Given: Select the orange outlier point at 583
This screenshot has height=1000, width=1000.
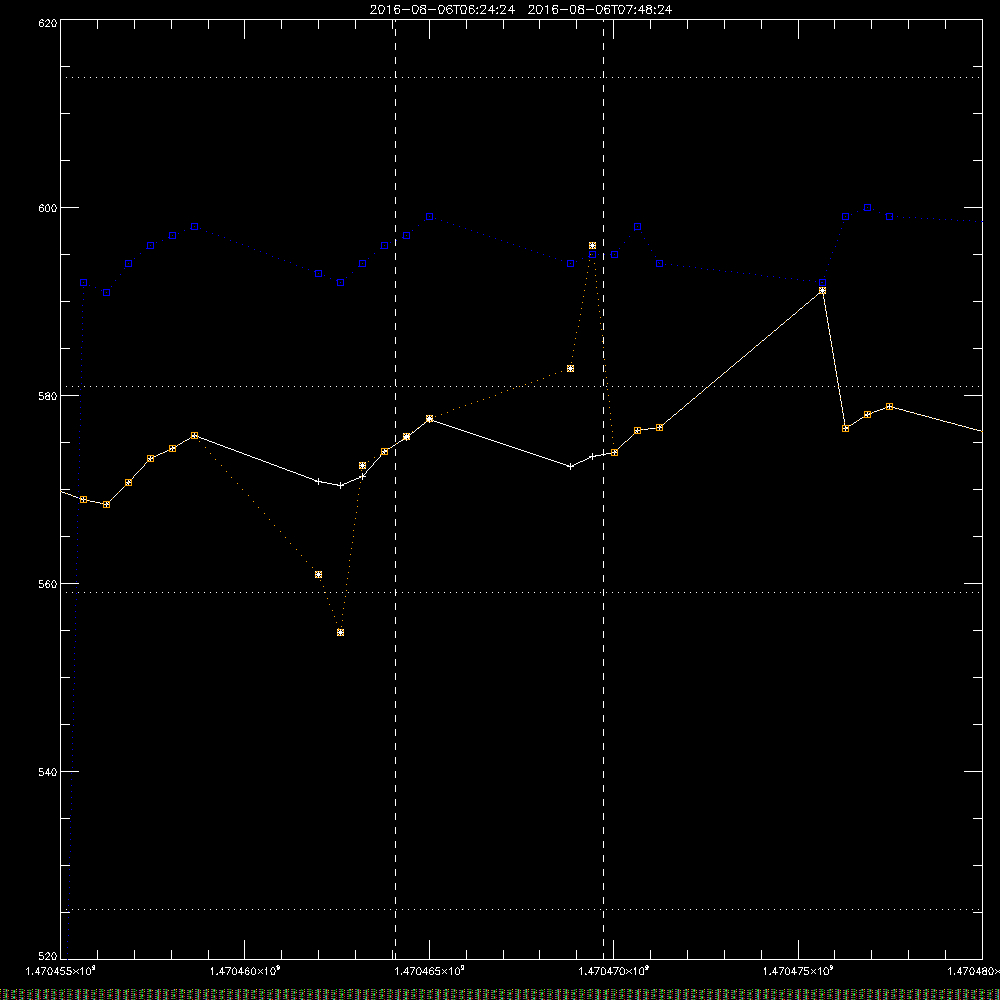Looking at the screenshot, I should click(570, 369).
